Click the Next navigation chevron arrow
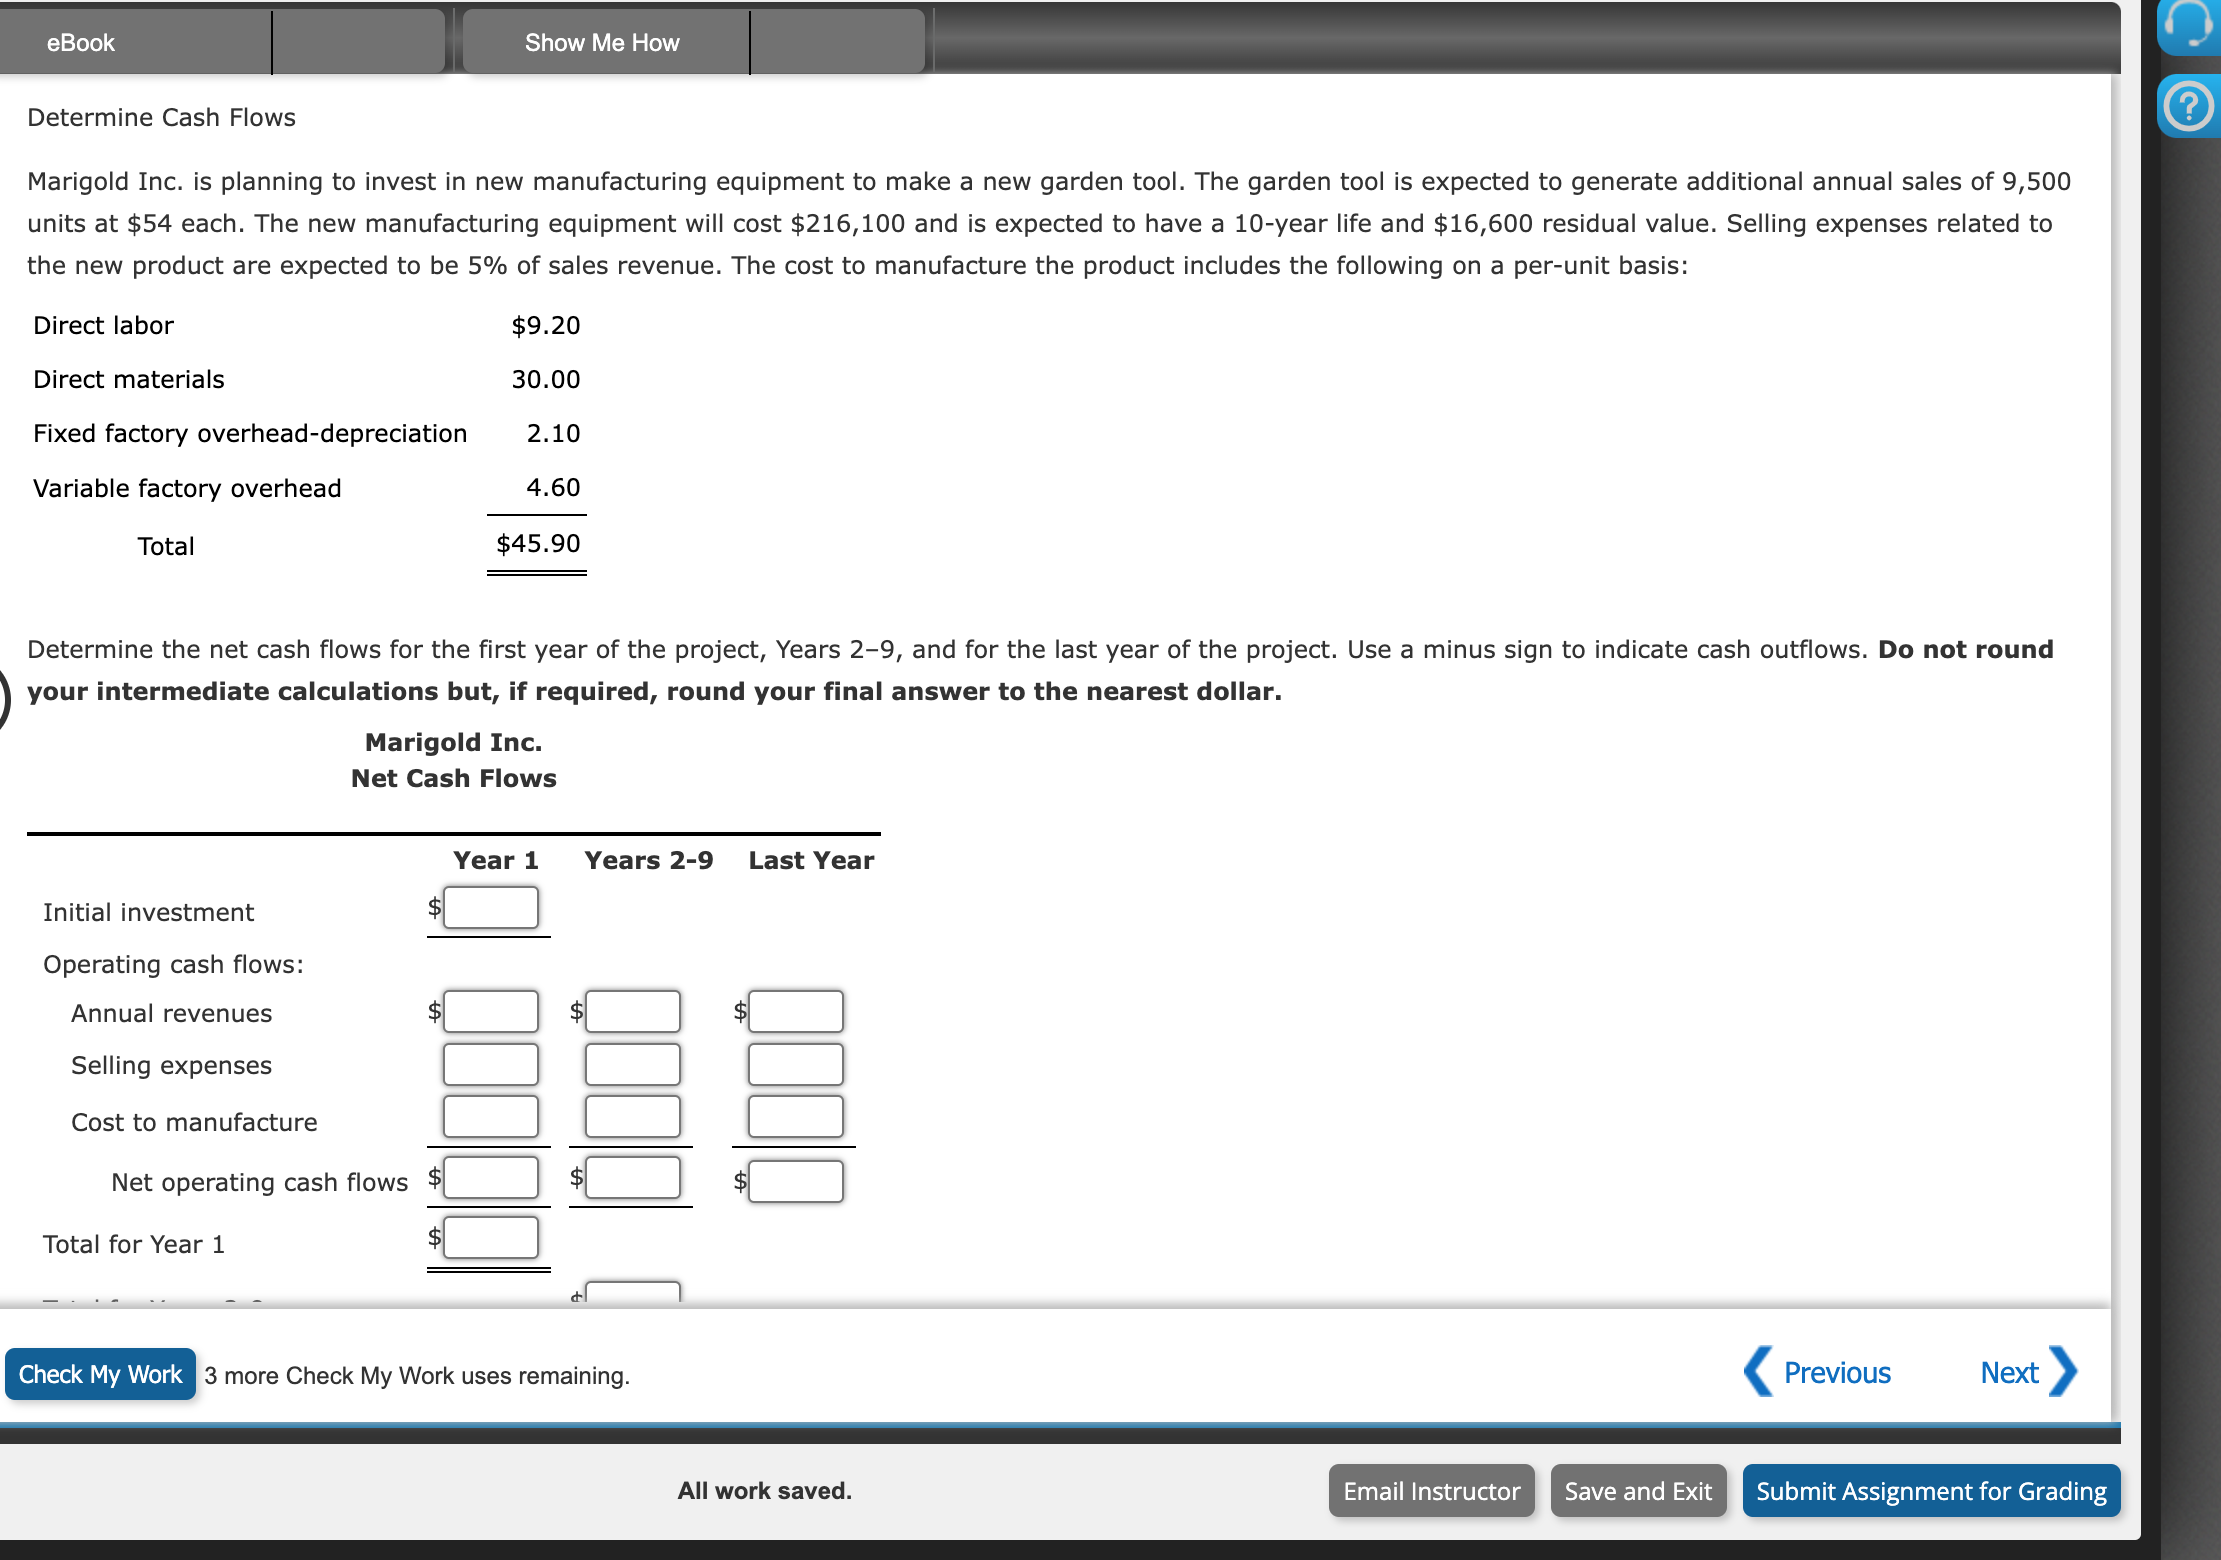This screenshot has width=2221, height=1560. 2065,1373
